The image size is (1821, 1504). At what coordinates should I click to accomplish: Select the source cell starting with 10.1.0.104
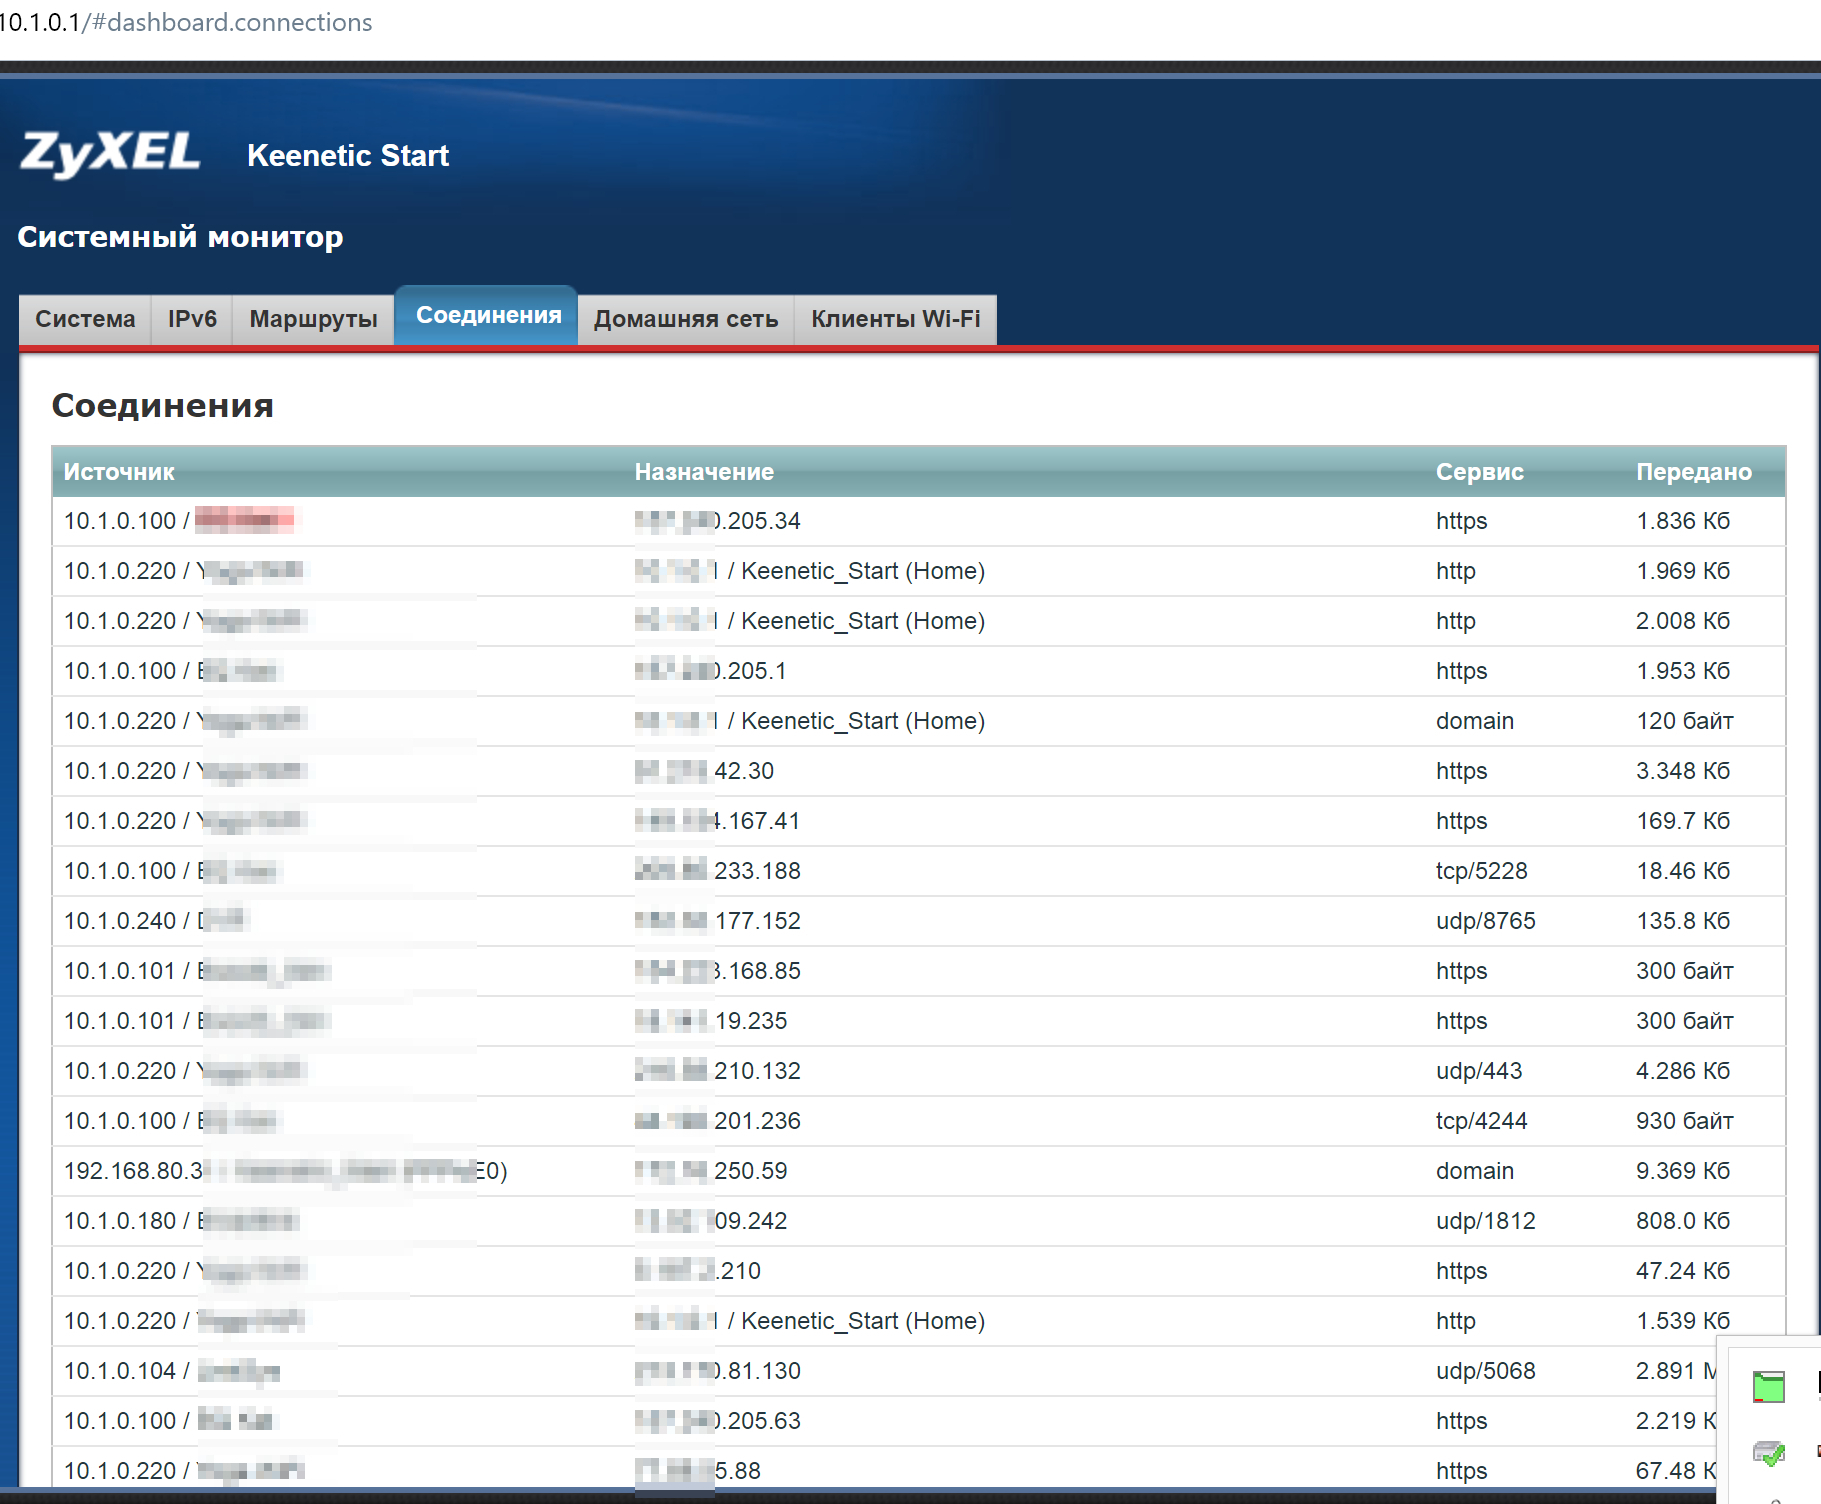pos(172,1371)
